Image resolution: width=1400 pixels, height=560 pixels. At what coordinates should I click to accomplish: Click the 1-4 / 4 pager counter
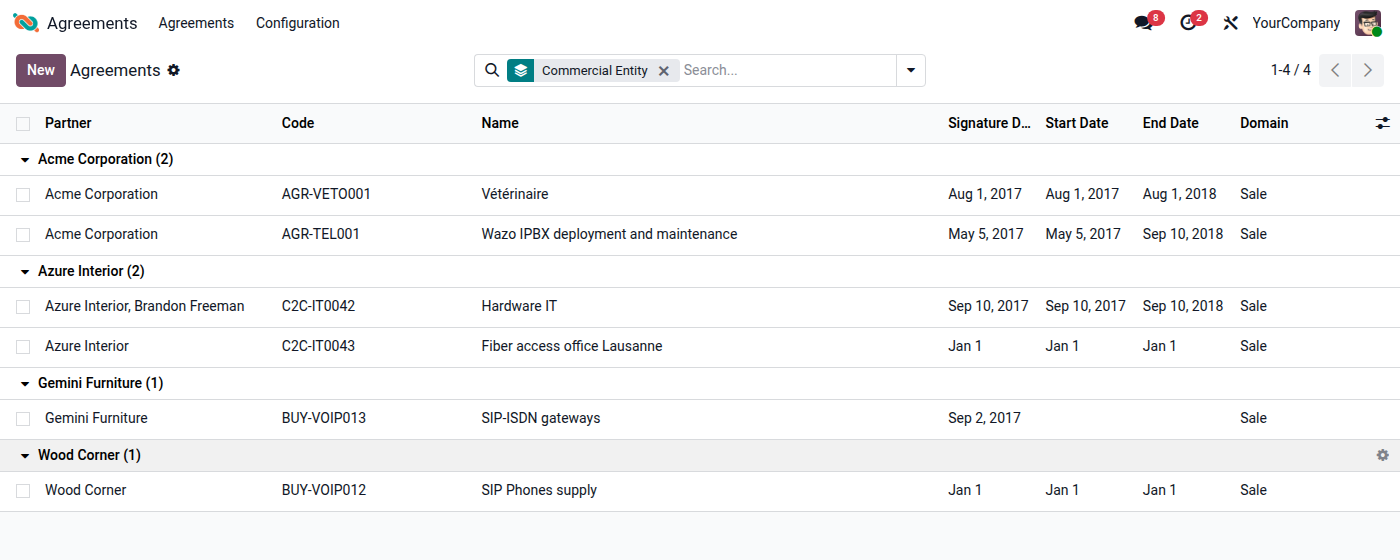click(1291, 70)
